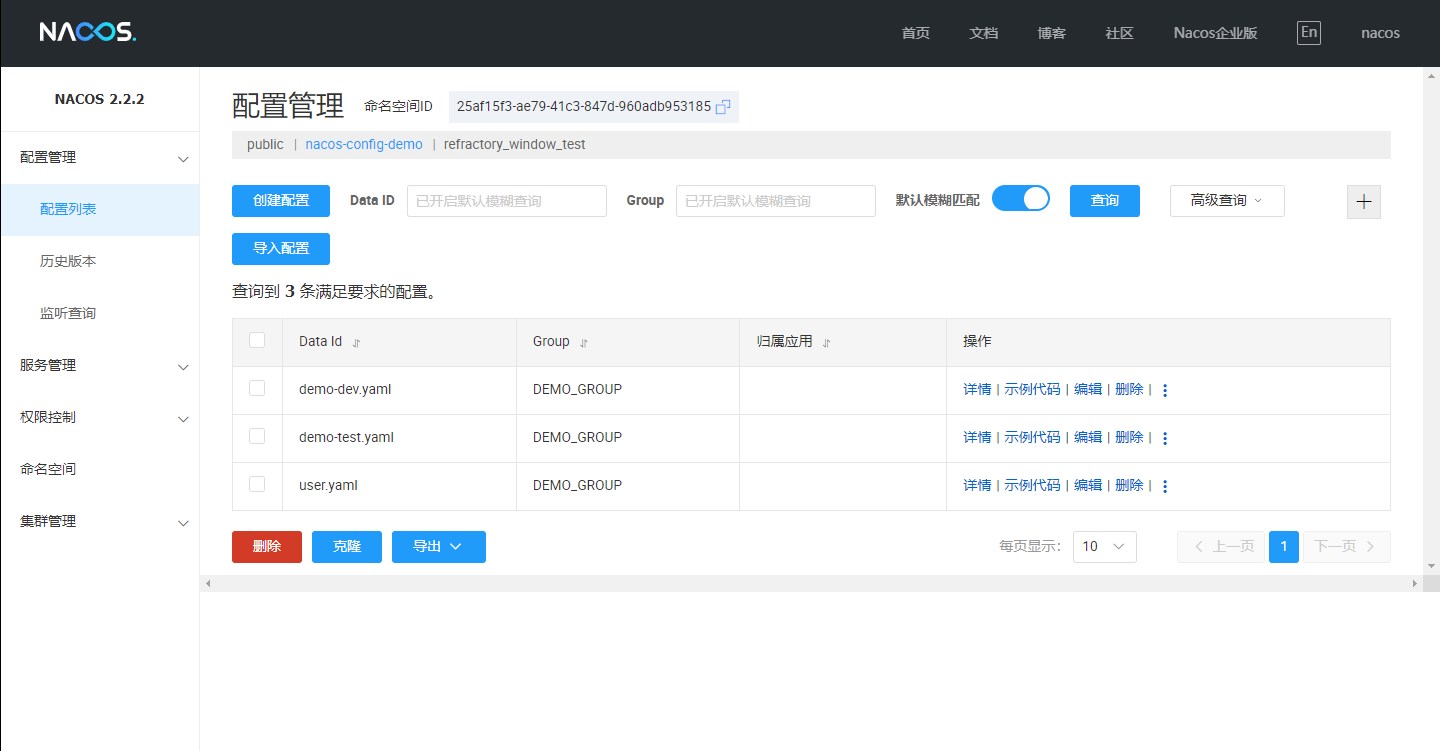The image size is (1440, 751).
Task: Click the 导入配置 button
Action: [x=281, y=249]
